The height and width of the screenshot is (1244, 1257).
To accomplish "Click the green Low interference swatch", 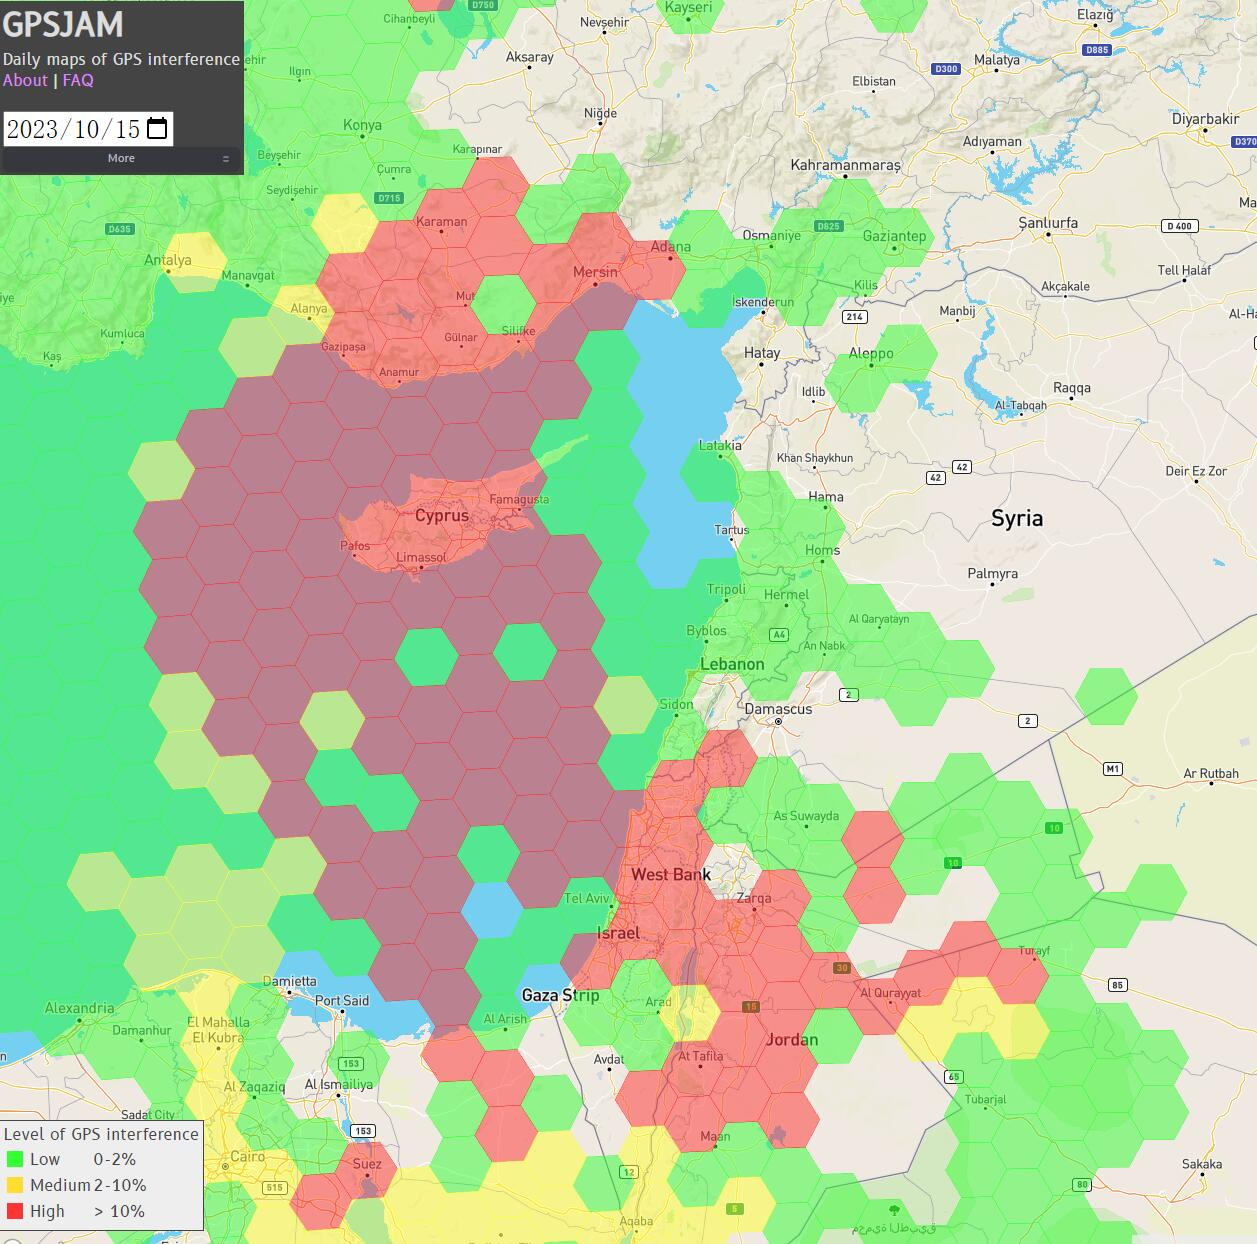I will [x=15, y=1160].
